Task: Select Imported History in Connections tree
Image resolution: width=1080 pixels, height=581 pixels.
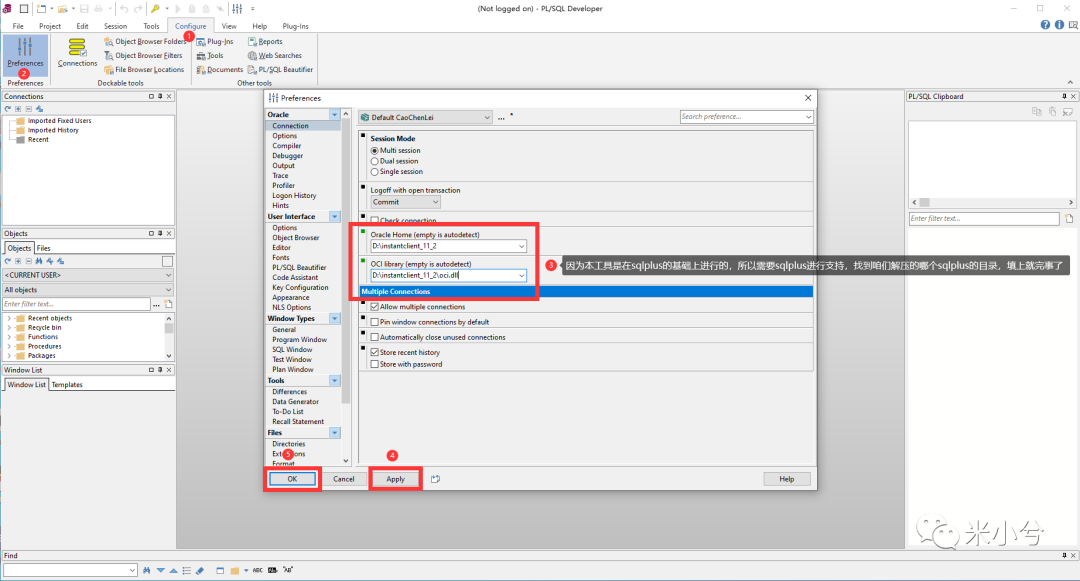Action: 53,130
